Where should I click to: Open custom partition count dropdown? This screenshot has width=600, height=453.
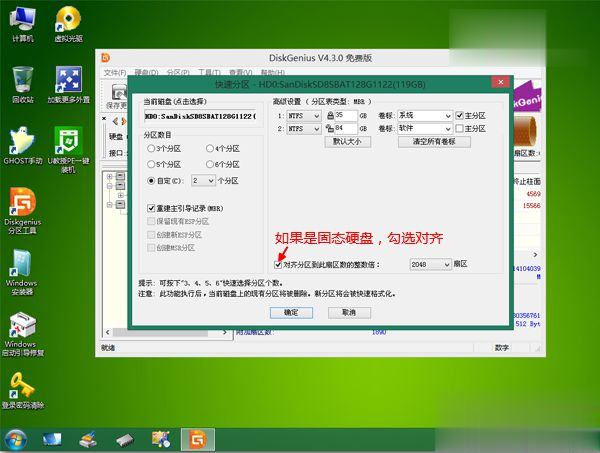click(204, 181)
